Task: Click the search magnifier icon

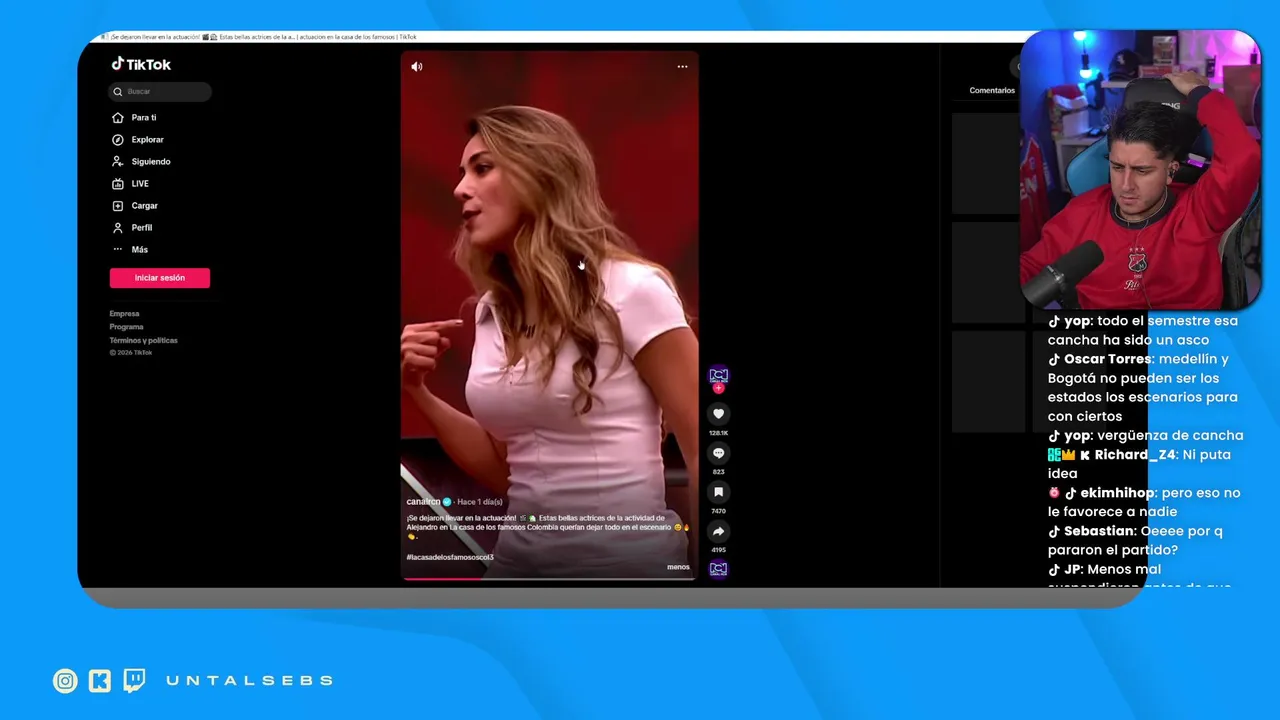Action: 118,92
